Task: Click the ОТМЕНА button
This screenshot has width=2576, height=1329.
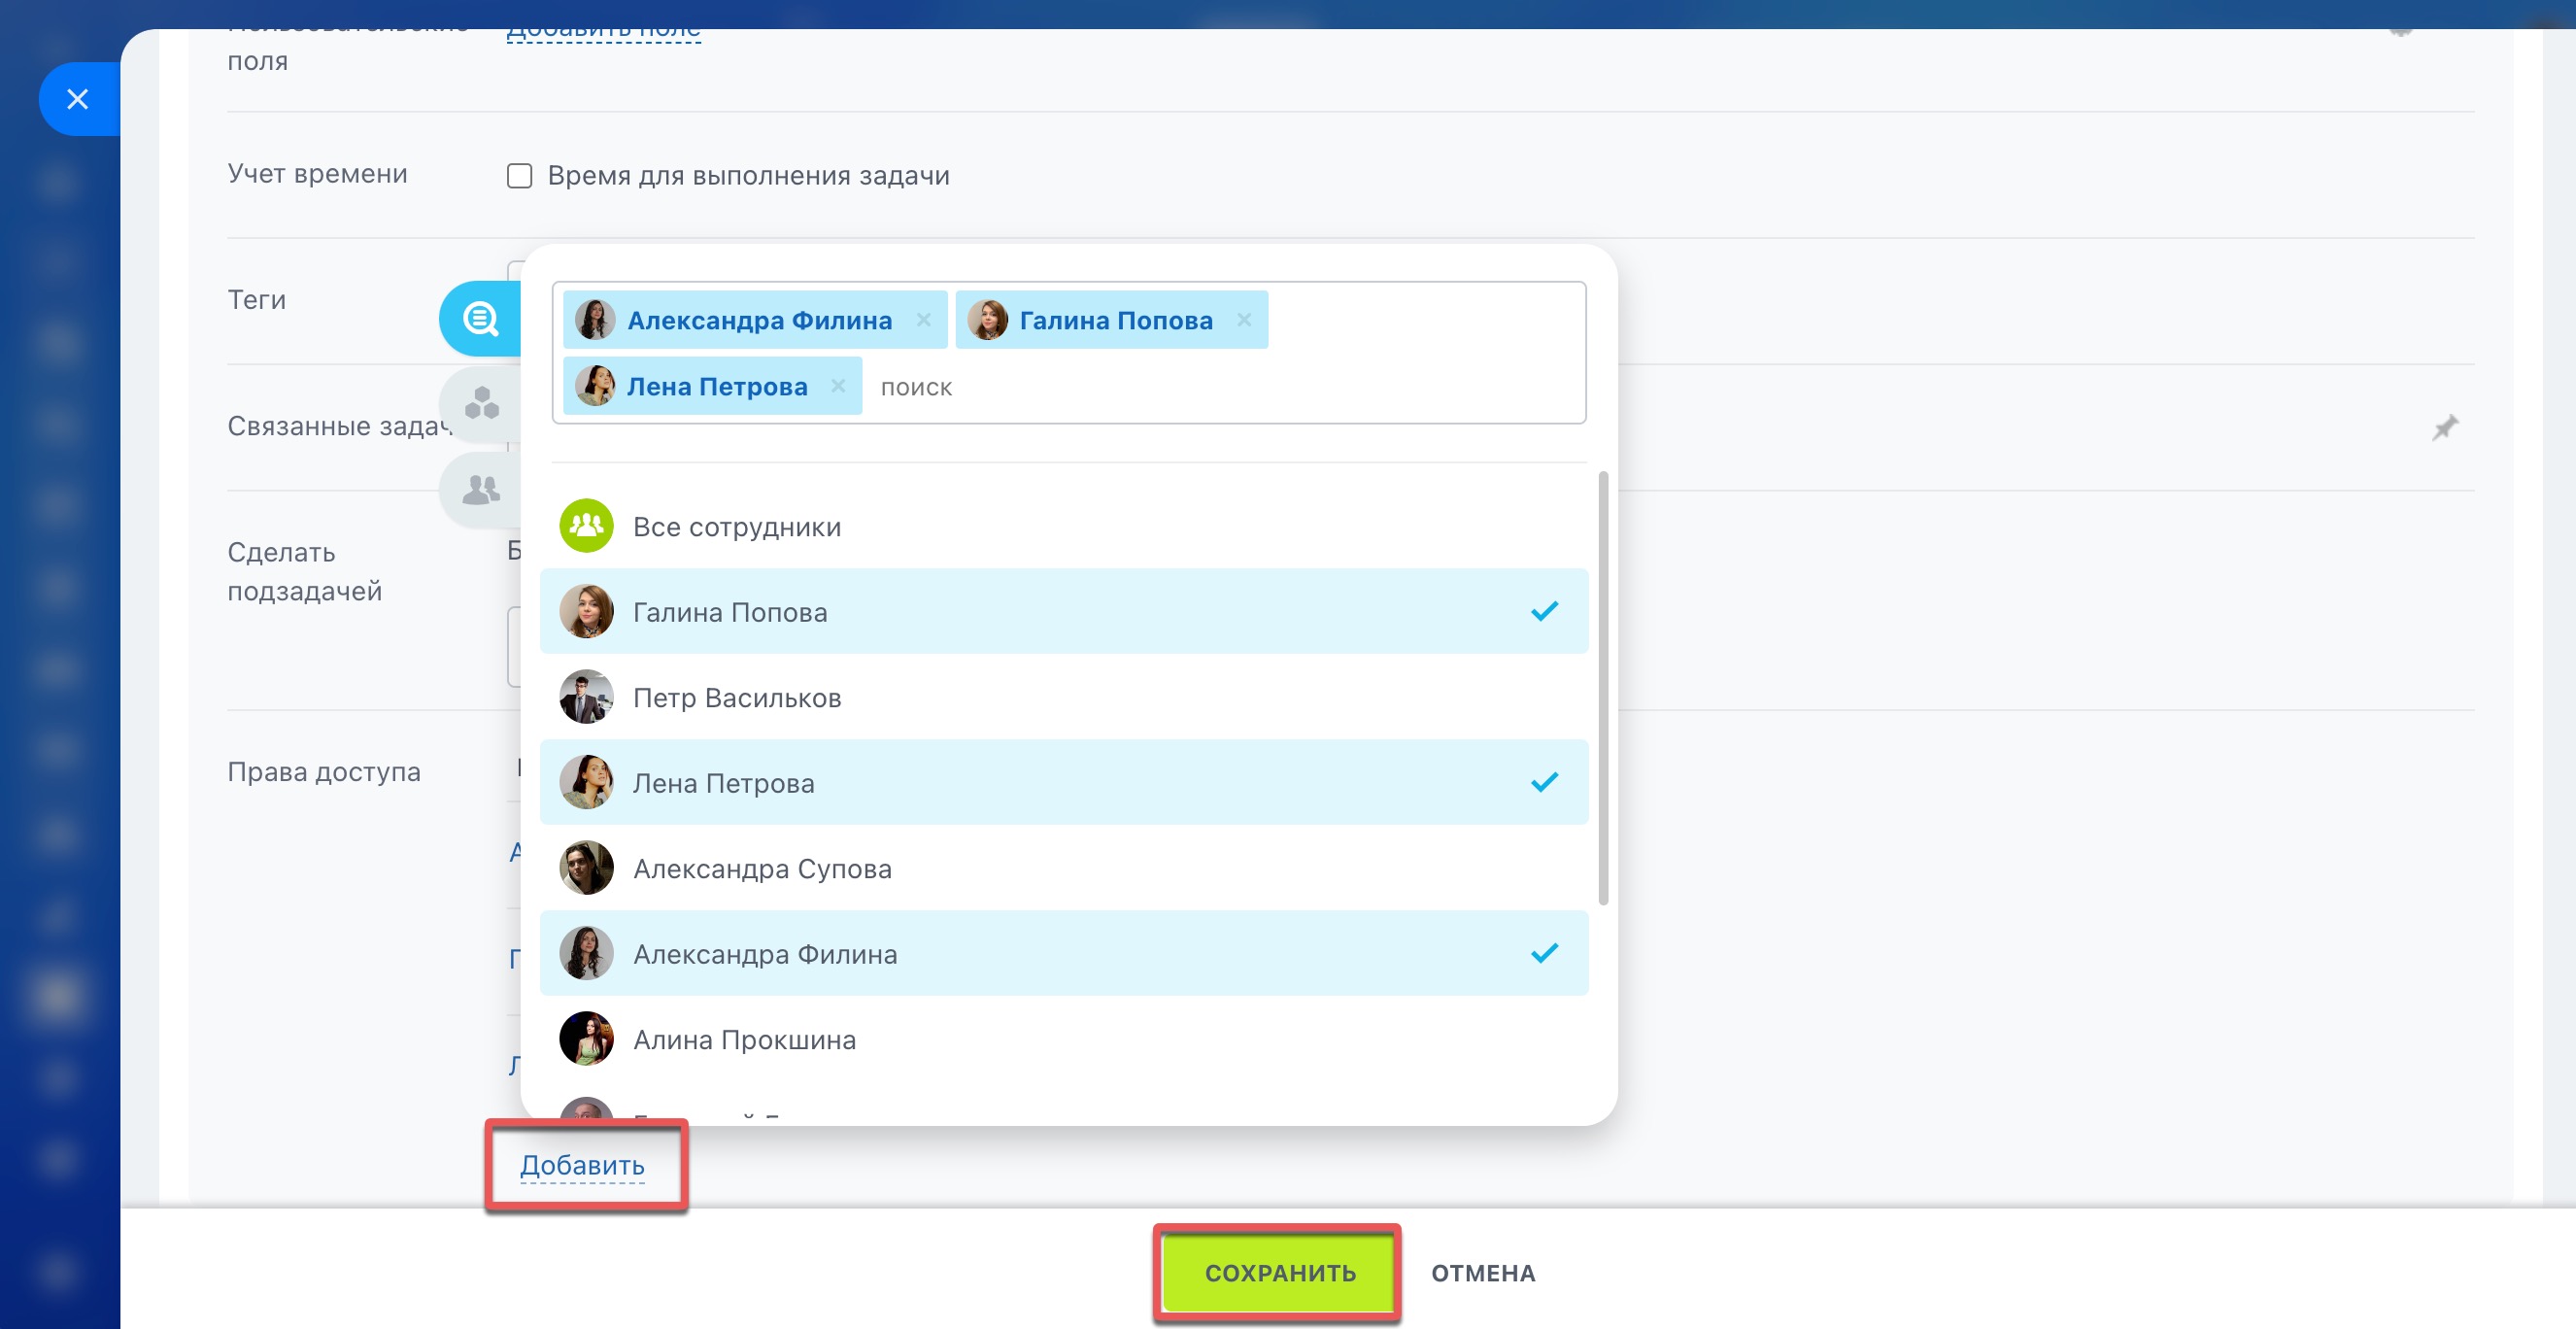Action: 1483,1273
